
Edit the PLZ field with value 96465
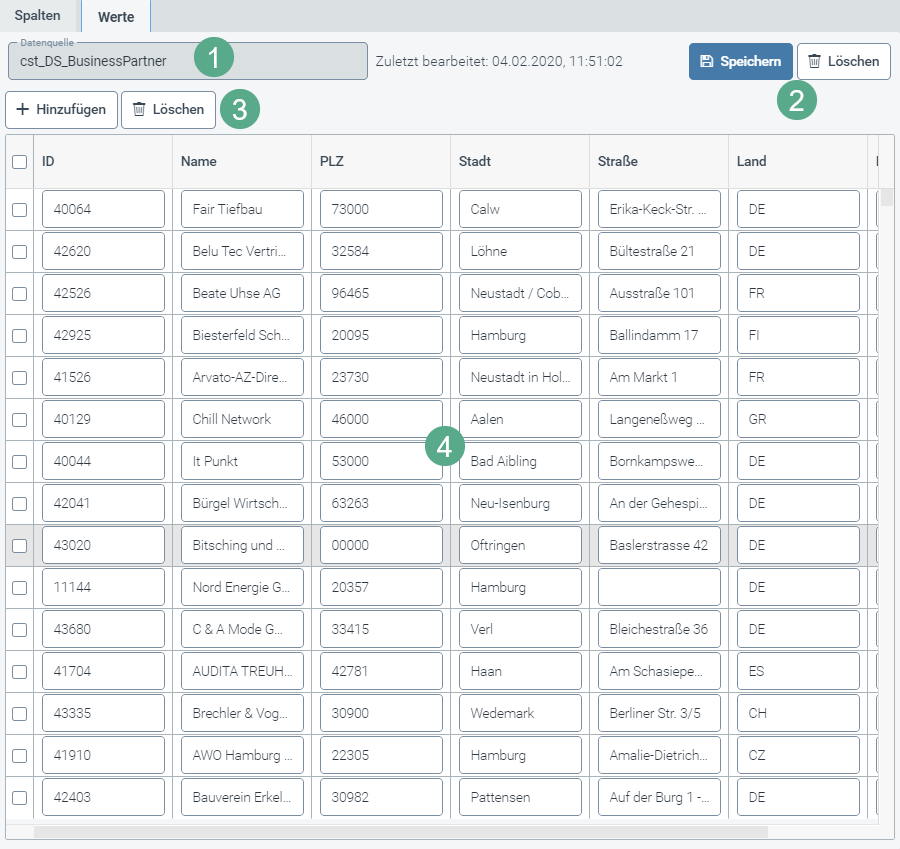381,294
